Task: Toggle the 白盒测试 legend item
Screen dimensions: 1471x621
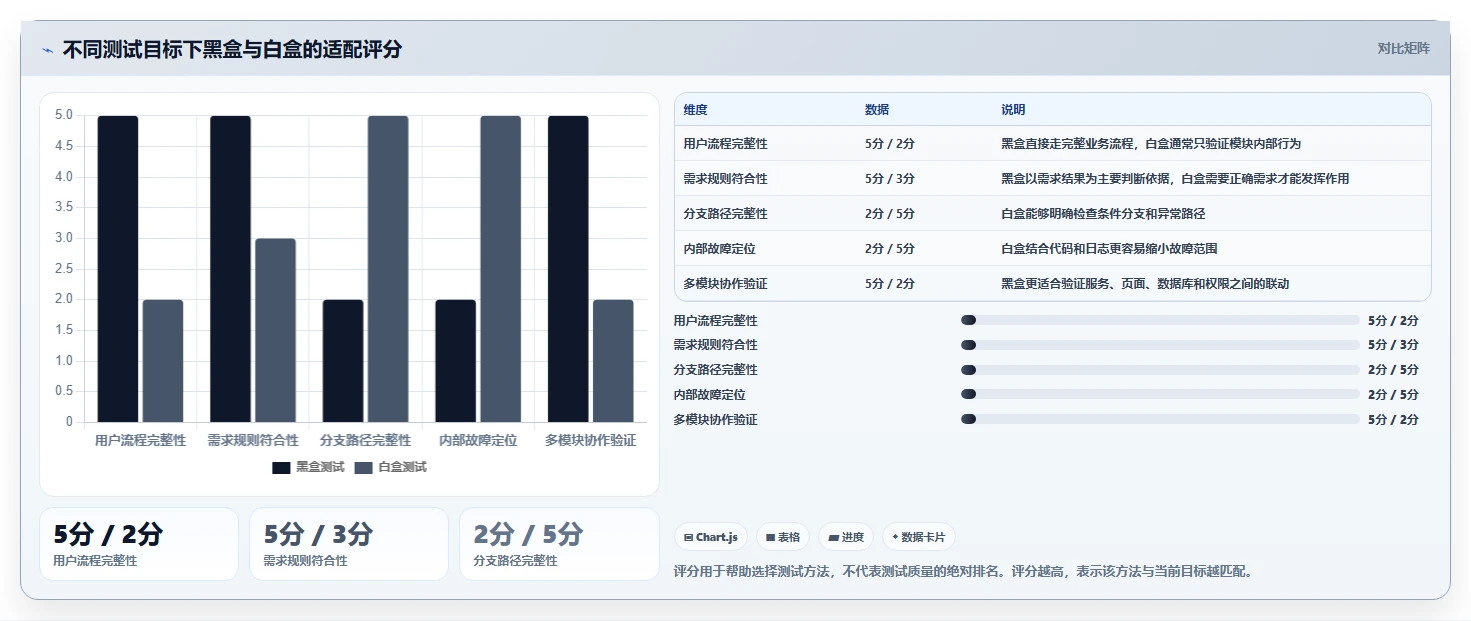Action: (391, 467)
